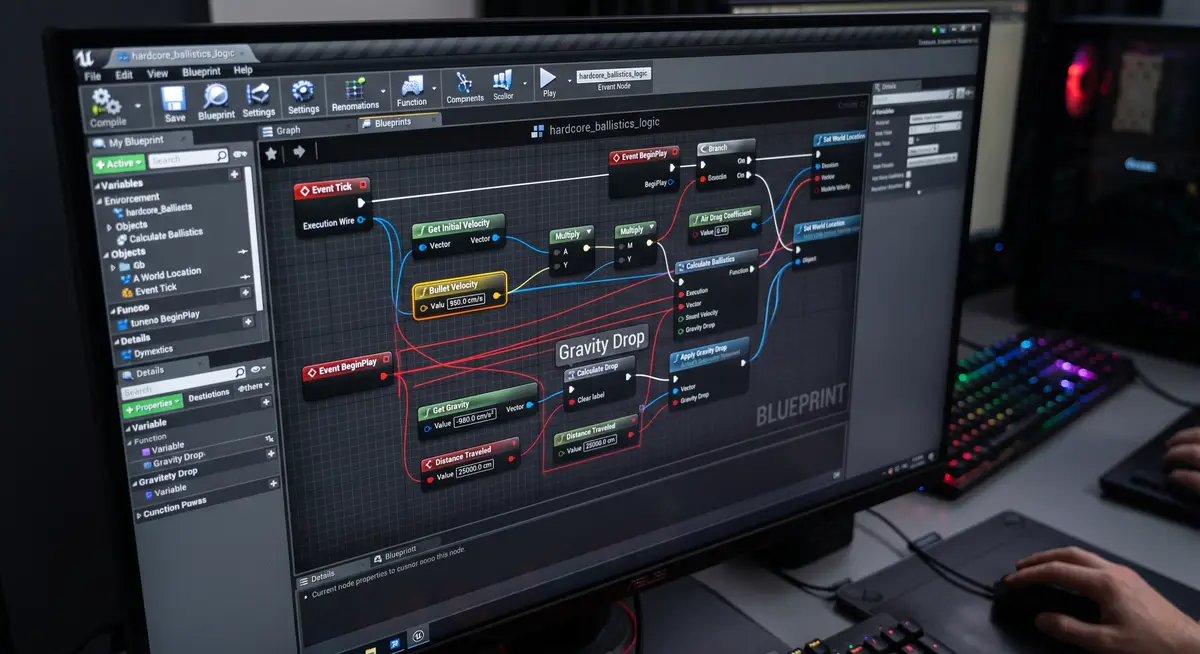
Task: Click the Calculate Ballistics tree item icon
Action: tap(122, 238)
